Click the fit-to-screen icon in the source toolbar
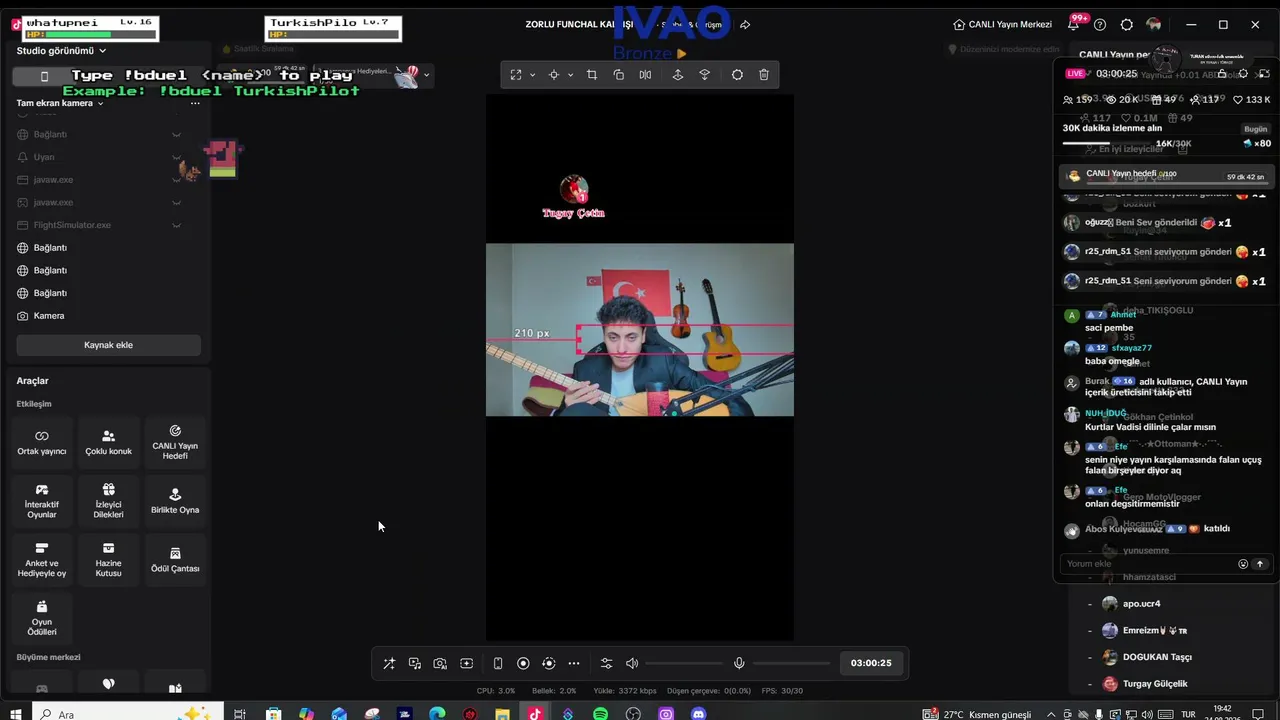Viewport: 1280px width, 720px height. (x=516, y=75)
